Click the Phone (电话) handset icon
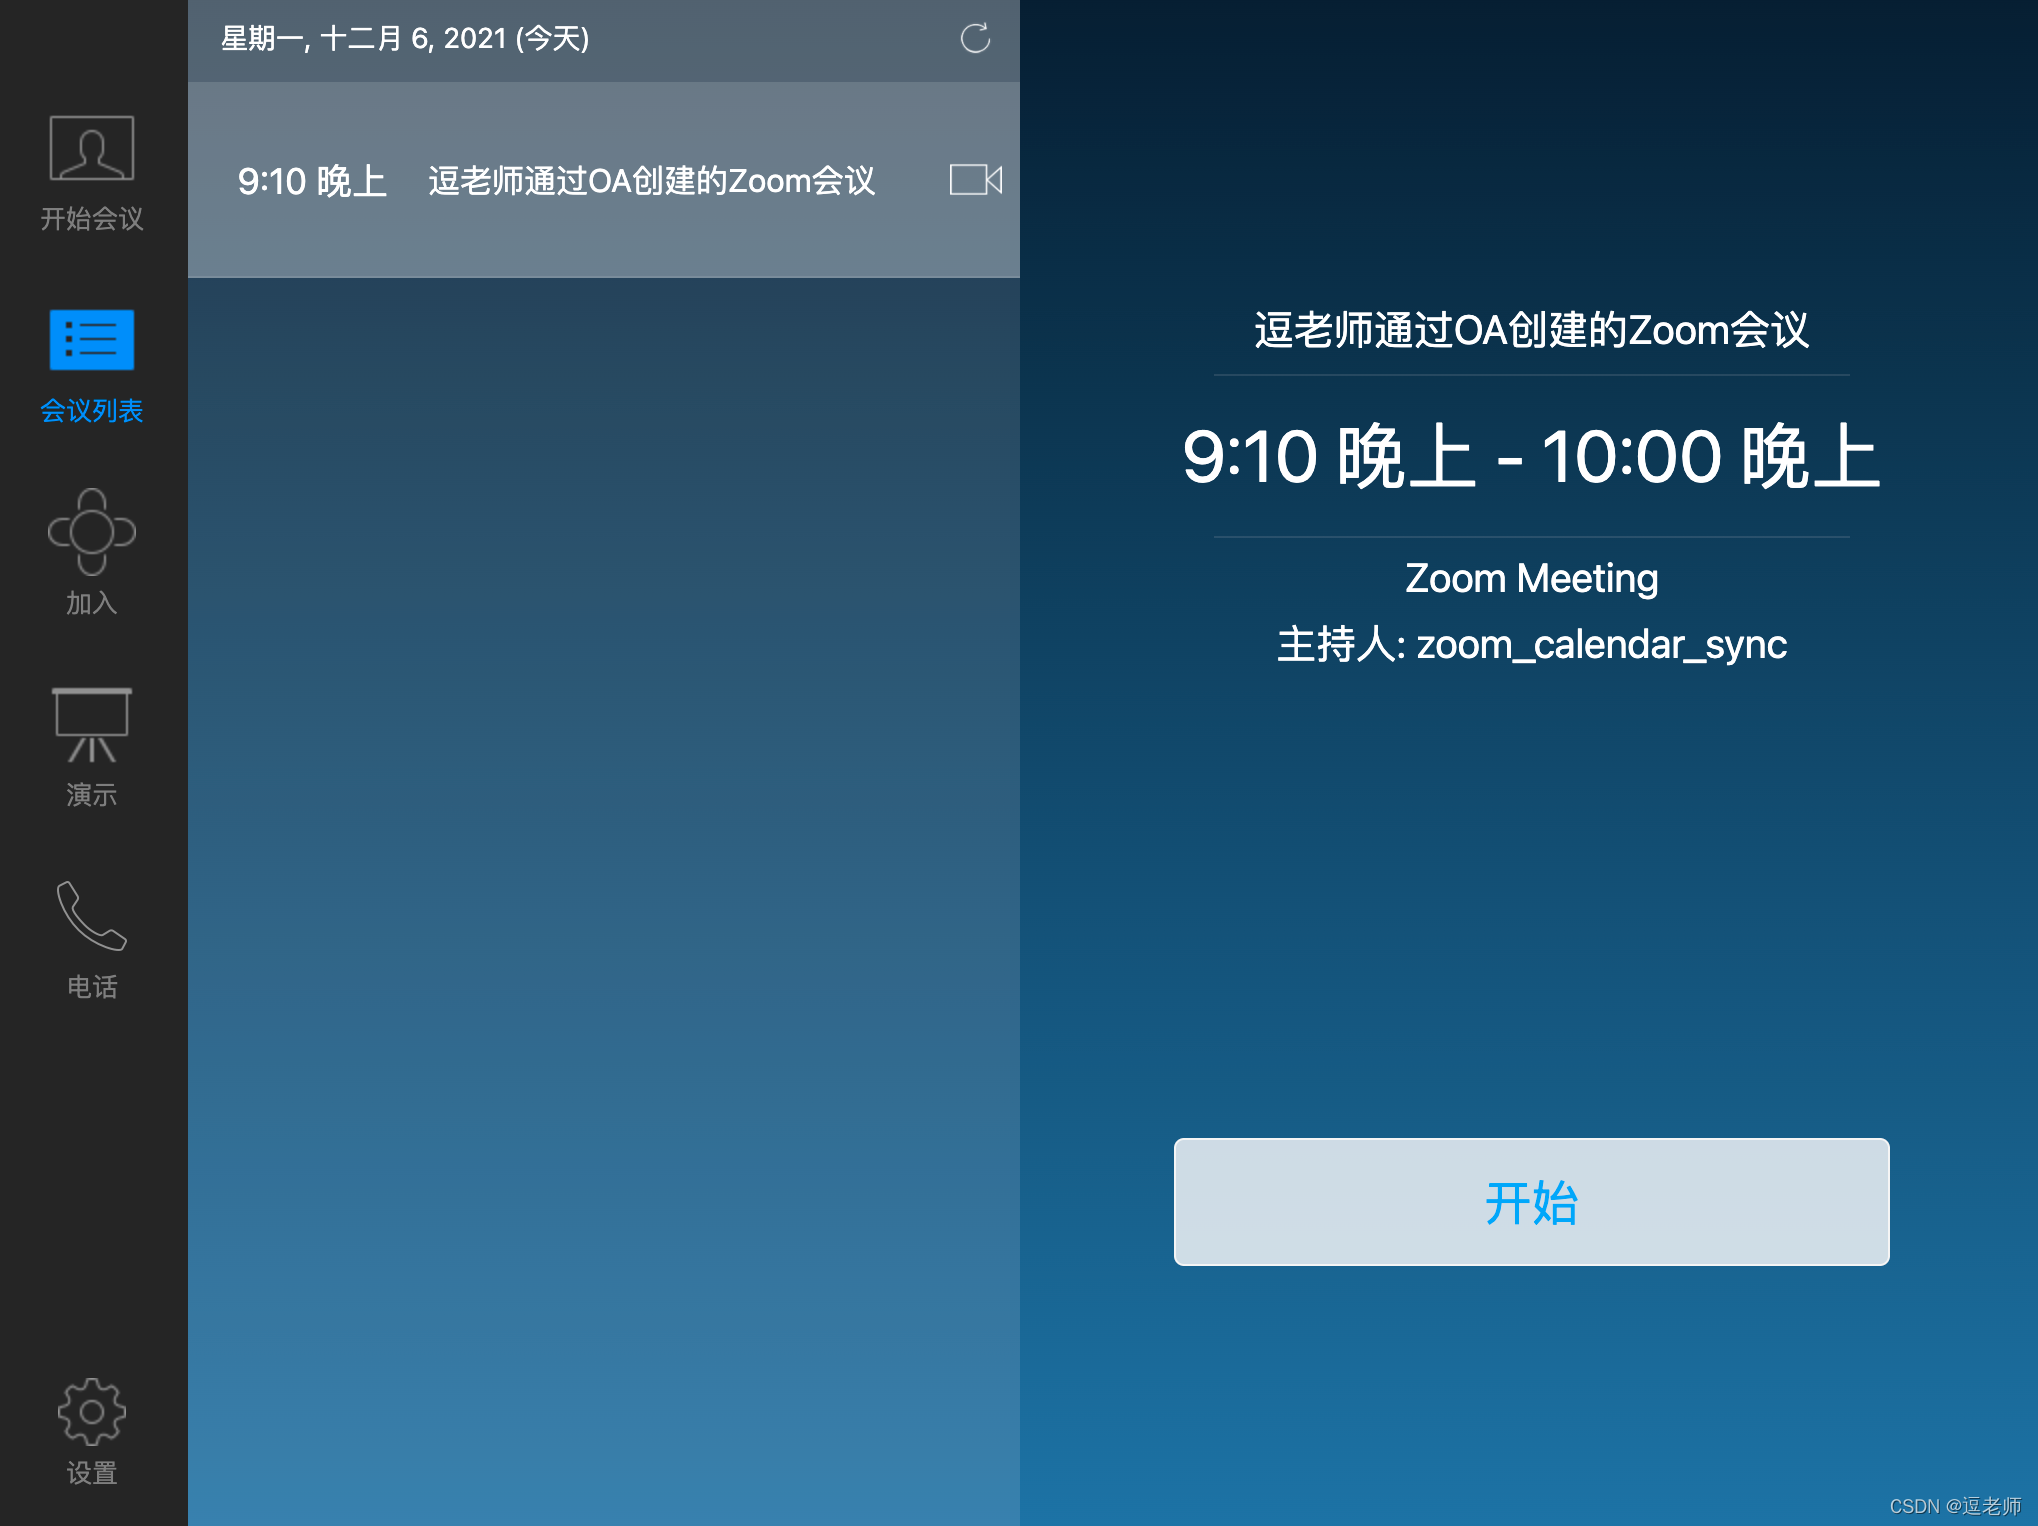This screenshot has height=1526, width=2038. [92, 915]
